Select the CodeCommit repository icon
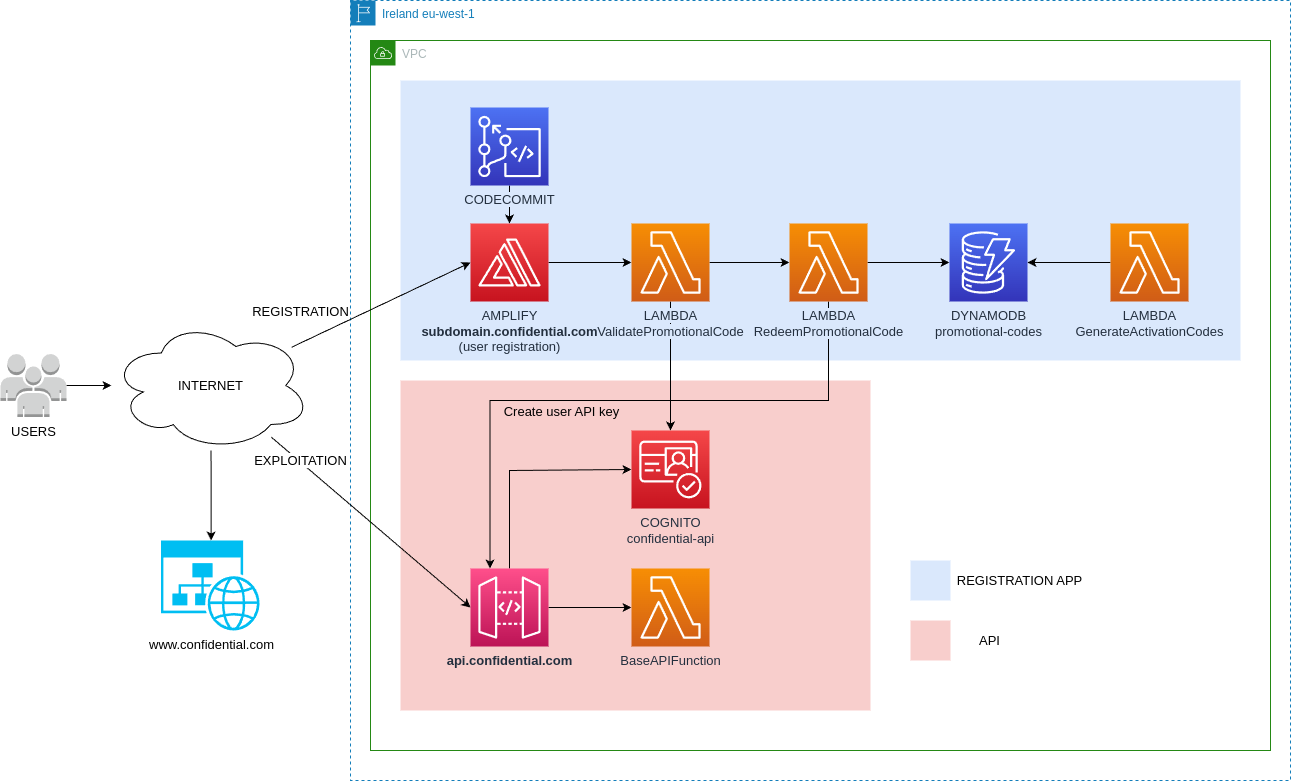This screenshot has width=1291, height=781. pyautogui.click(x=508, y=146)
